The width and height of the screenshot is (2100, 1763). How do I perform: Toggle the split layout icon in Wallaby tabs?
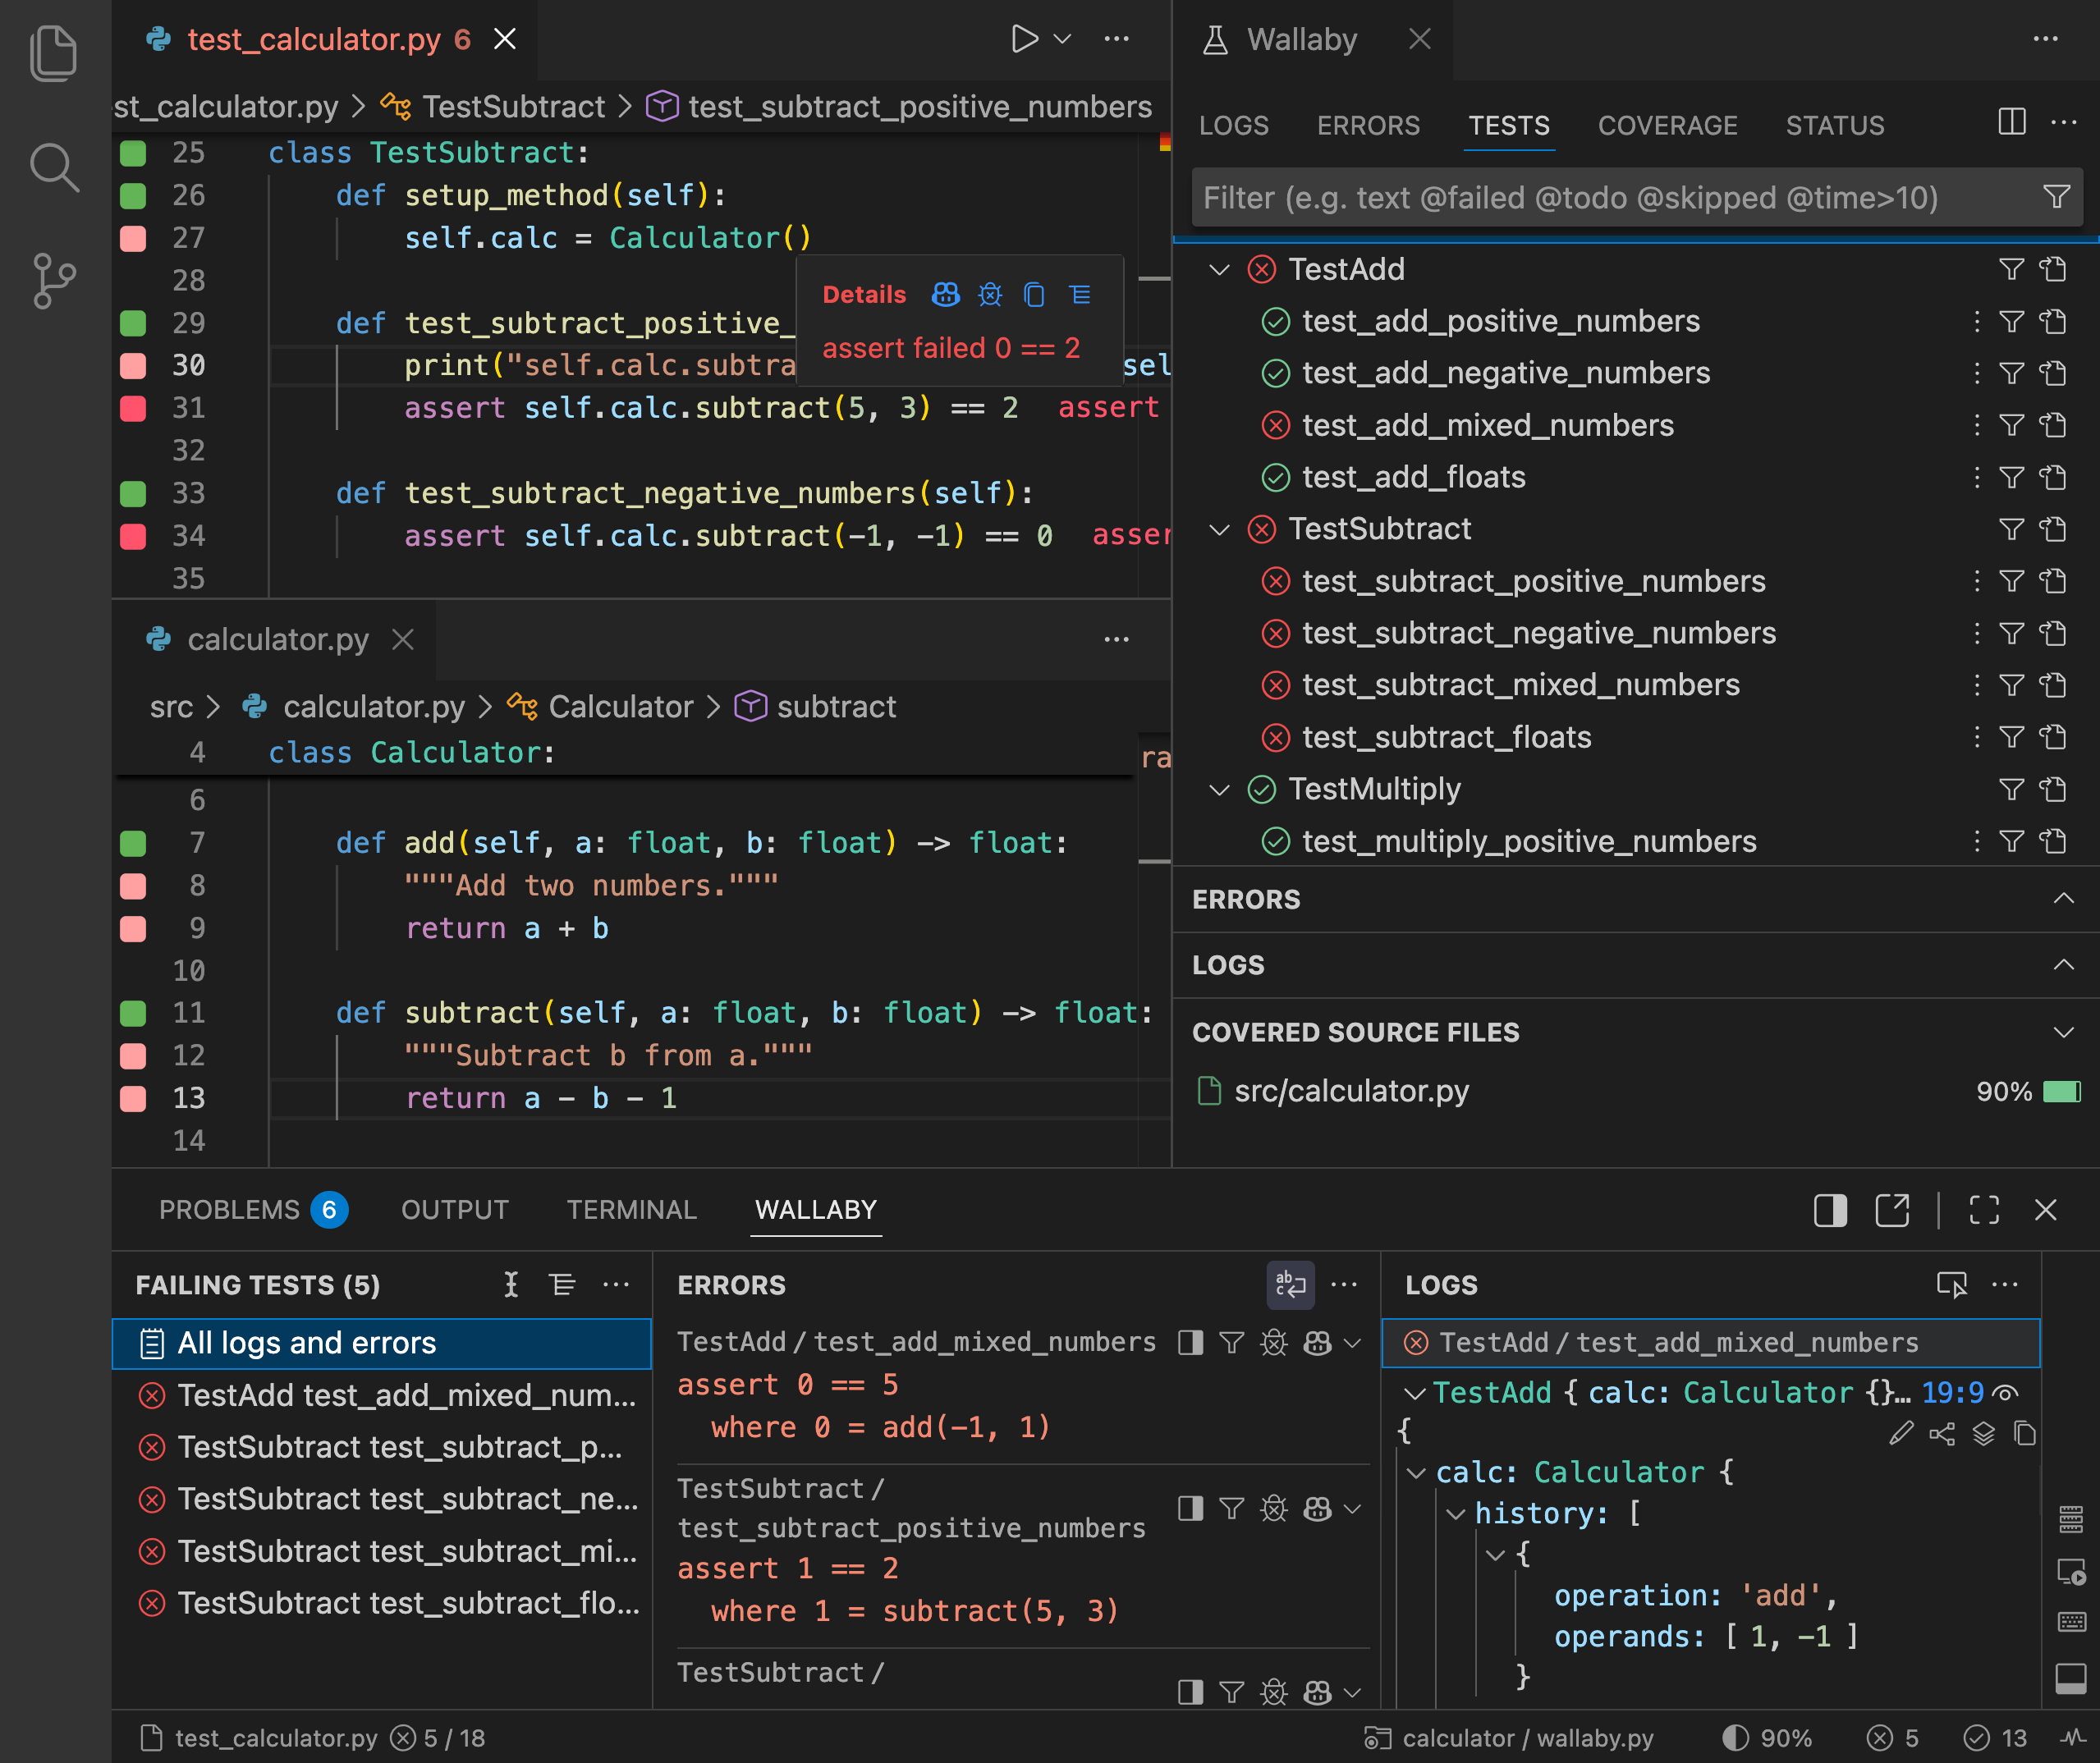(x=2011, y=122)
